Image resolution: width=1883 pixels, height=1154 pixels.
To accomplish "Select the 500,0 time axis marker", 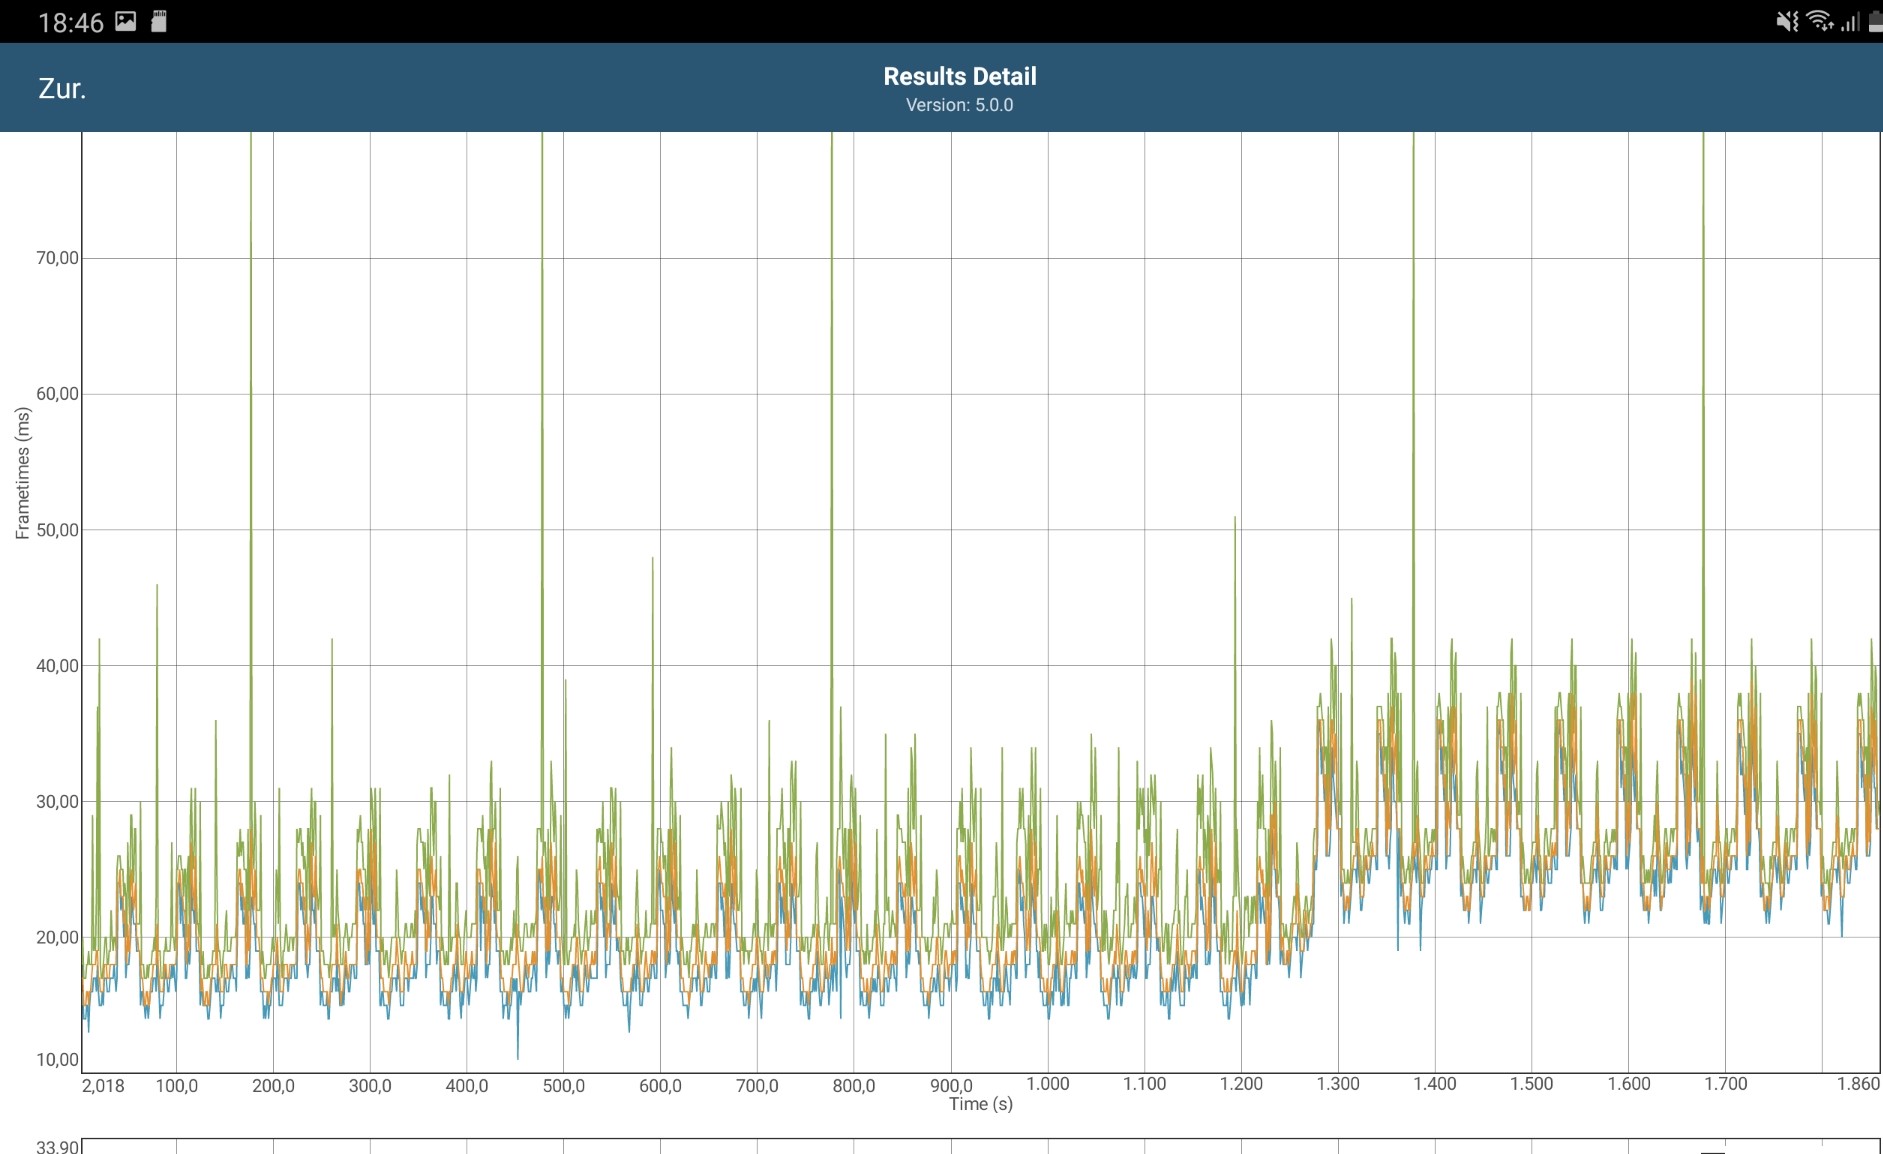I will click(x=563, y=1086).
